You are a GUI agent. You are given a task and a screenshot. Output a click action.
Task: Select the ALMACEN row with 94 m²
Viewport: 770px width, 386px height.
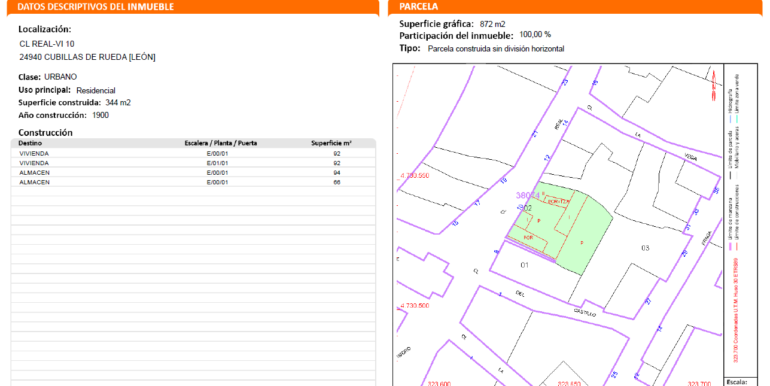[x=193, y=173]
